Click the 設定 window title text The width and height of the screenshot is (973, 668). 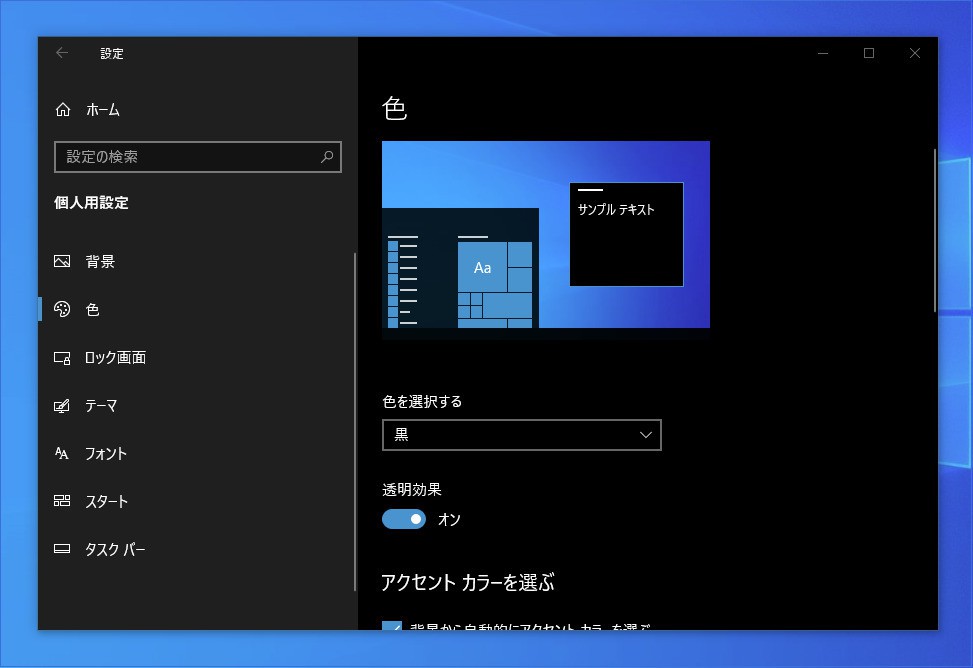pos(112,54)
